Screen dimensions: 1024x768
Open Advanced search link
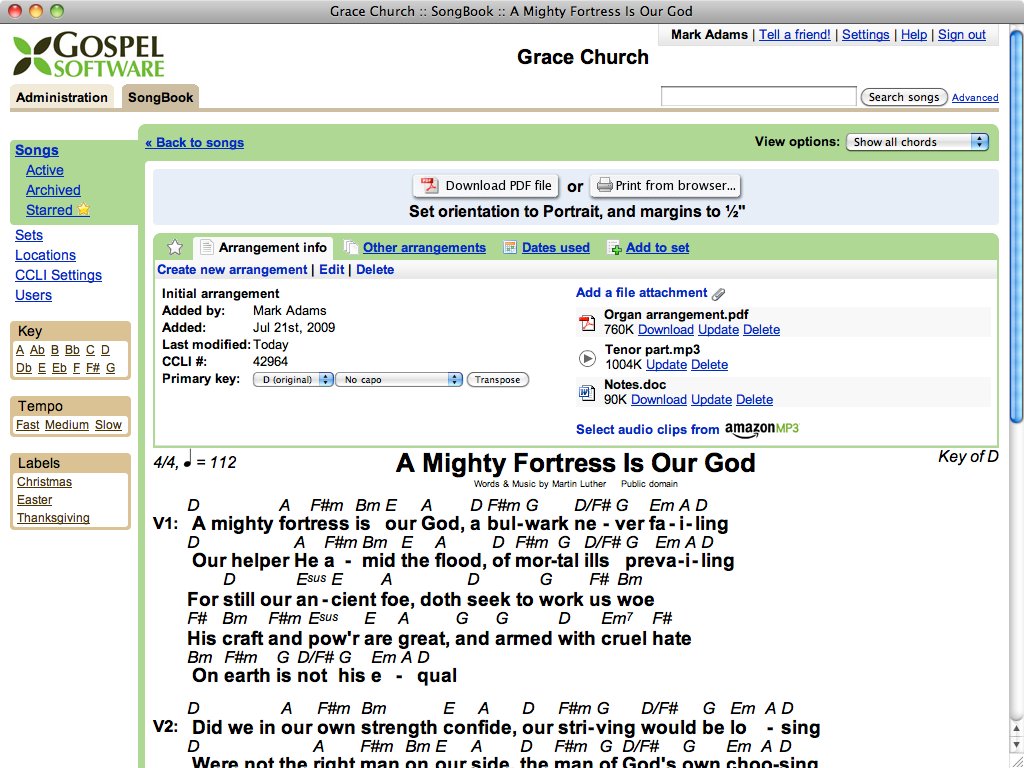(x=975, y=97)
